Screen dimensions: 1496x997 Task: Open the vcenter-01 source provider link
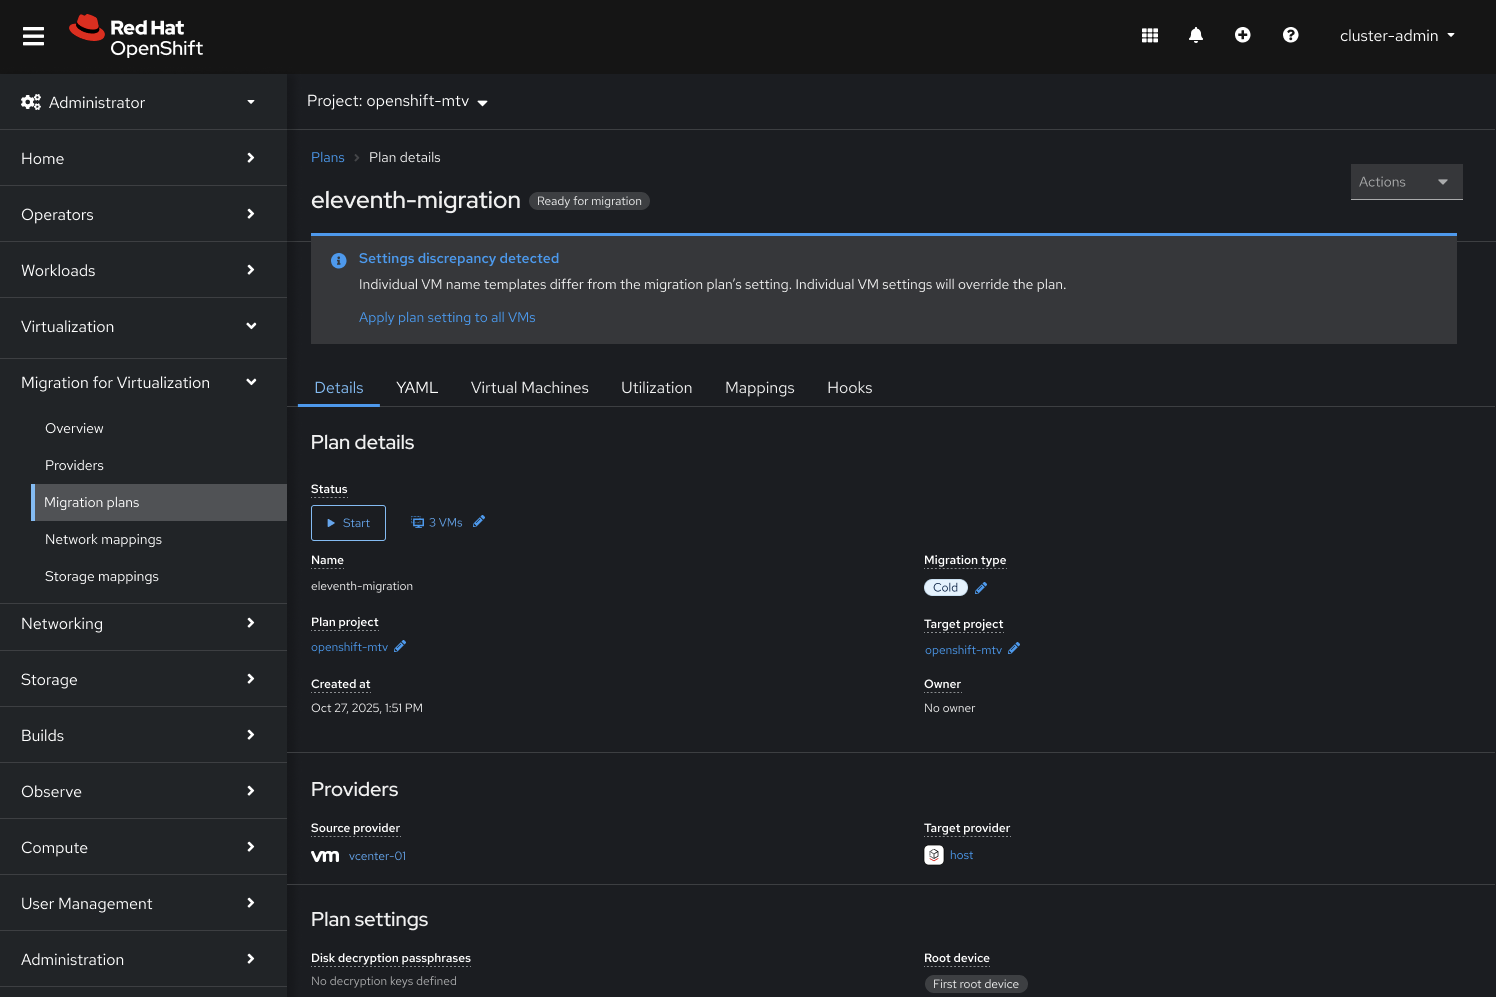(x=377, y=856)
